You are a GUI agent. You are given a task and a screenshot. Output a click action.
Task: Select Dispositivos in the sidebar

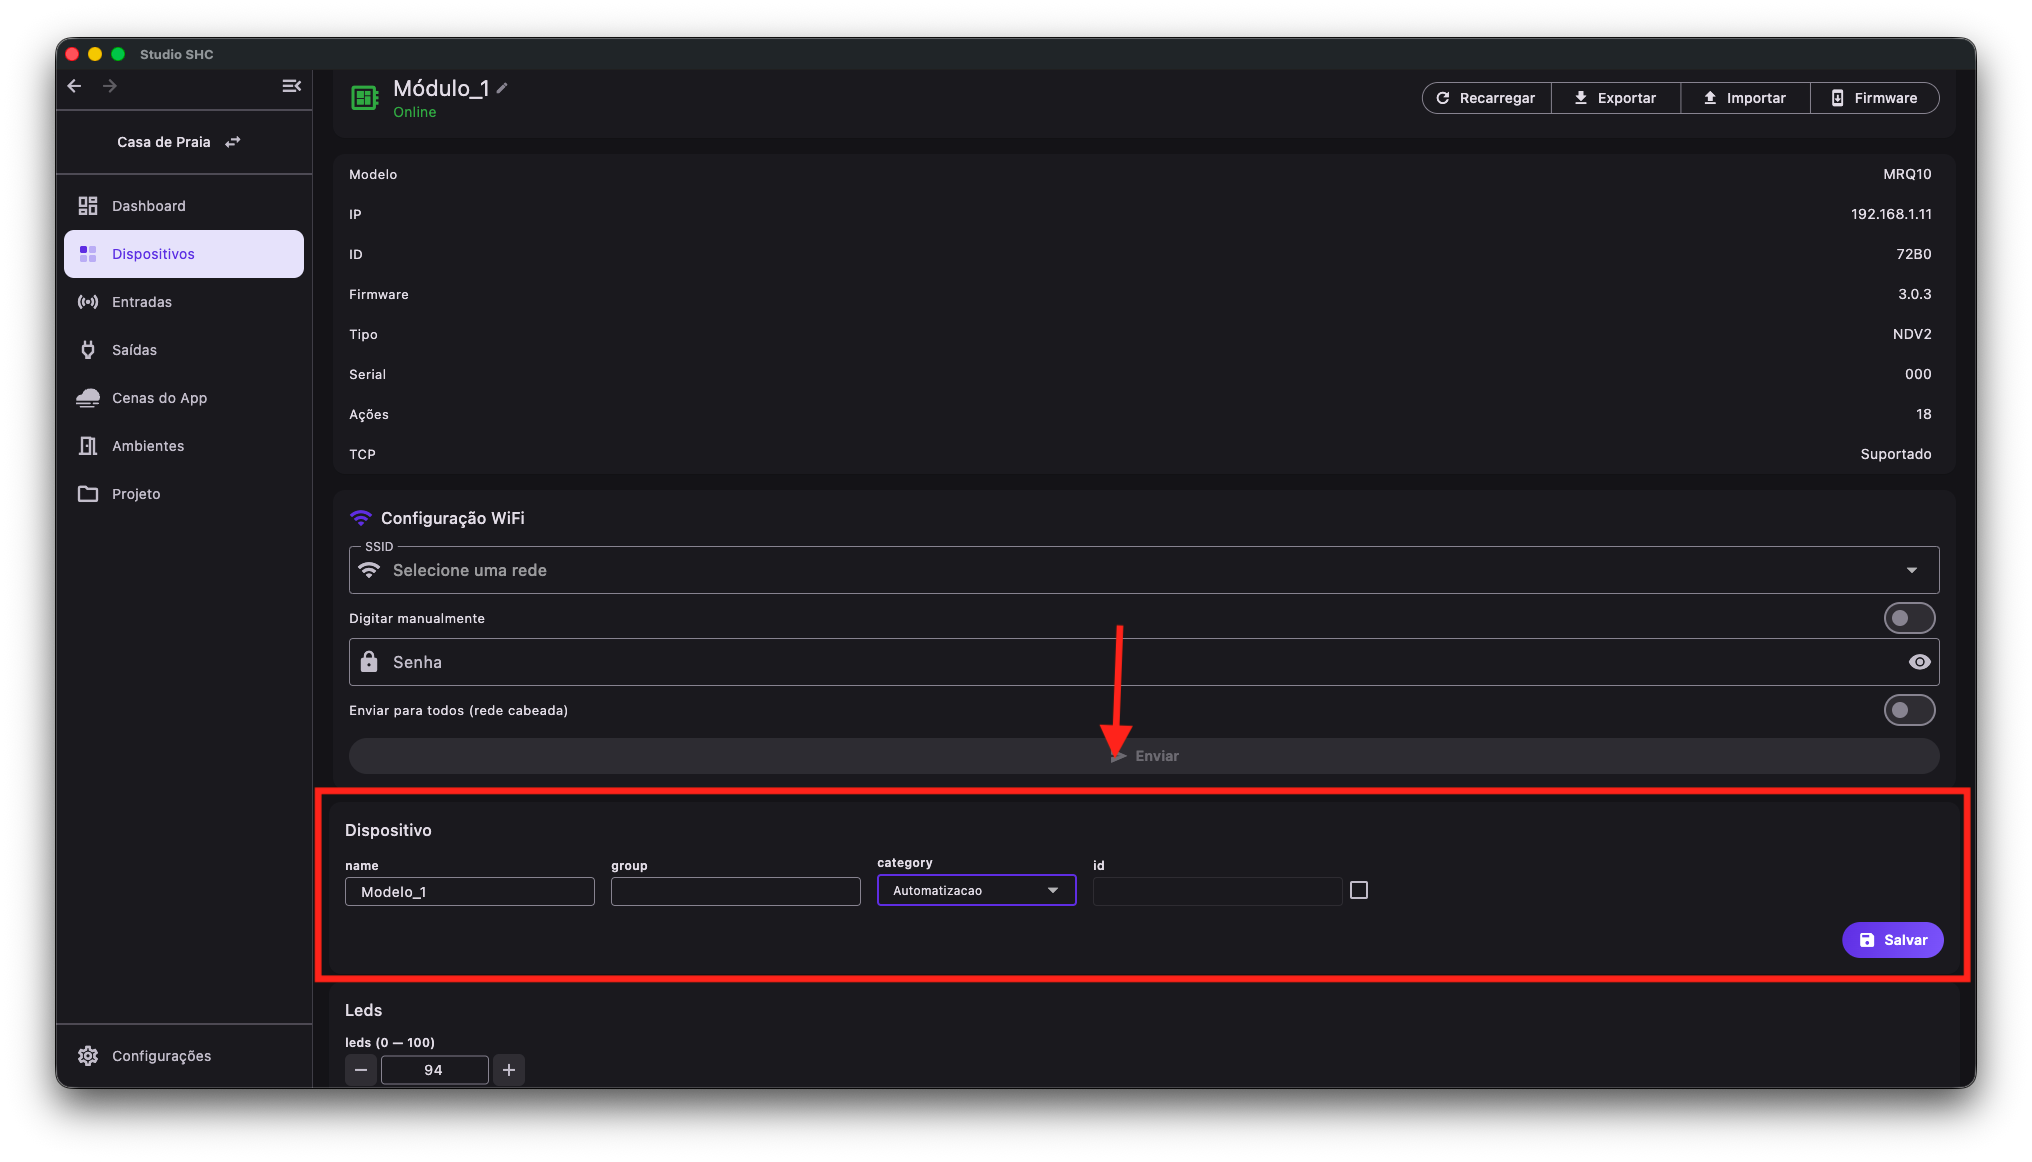[184, 254]
